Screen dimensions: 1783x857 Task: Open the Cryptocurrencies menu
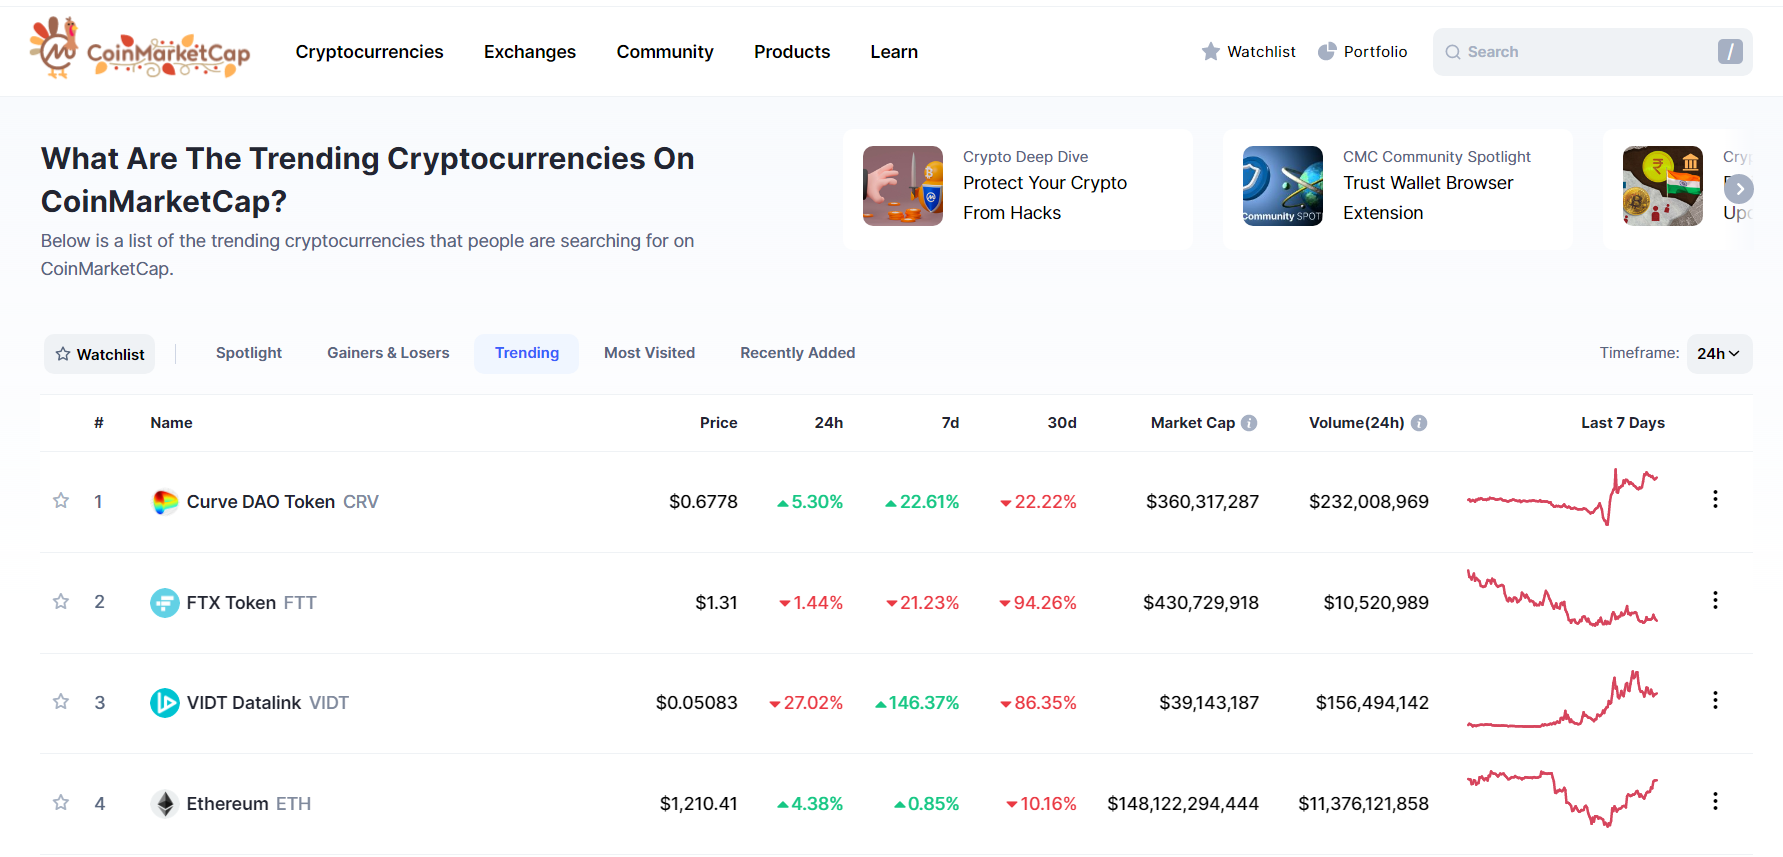tap(369, 52)
